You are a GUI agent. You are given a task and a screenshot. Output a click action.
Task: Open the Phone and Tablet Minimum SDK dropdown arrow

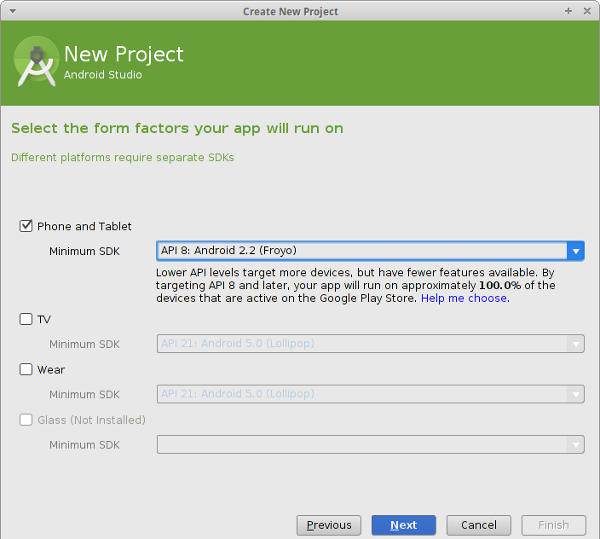pos(576,251)
